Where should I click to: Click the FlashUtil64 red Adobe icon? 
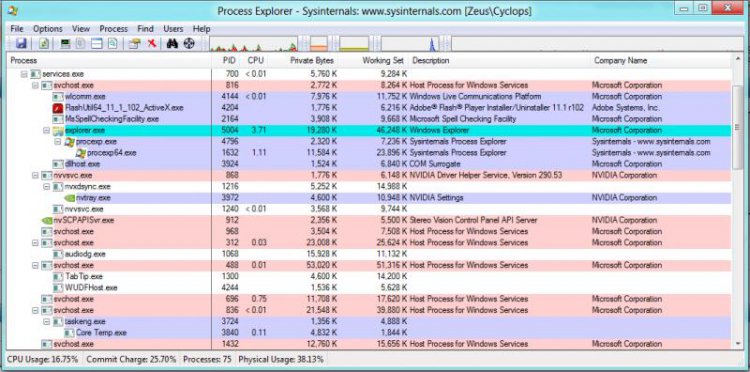click(x=58, y=108)
